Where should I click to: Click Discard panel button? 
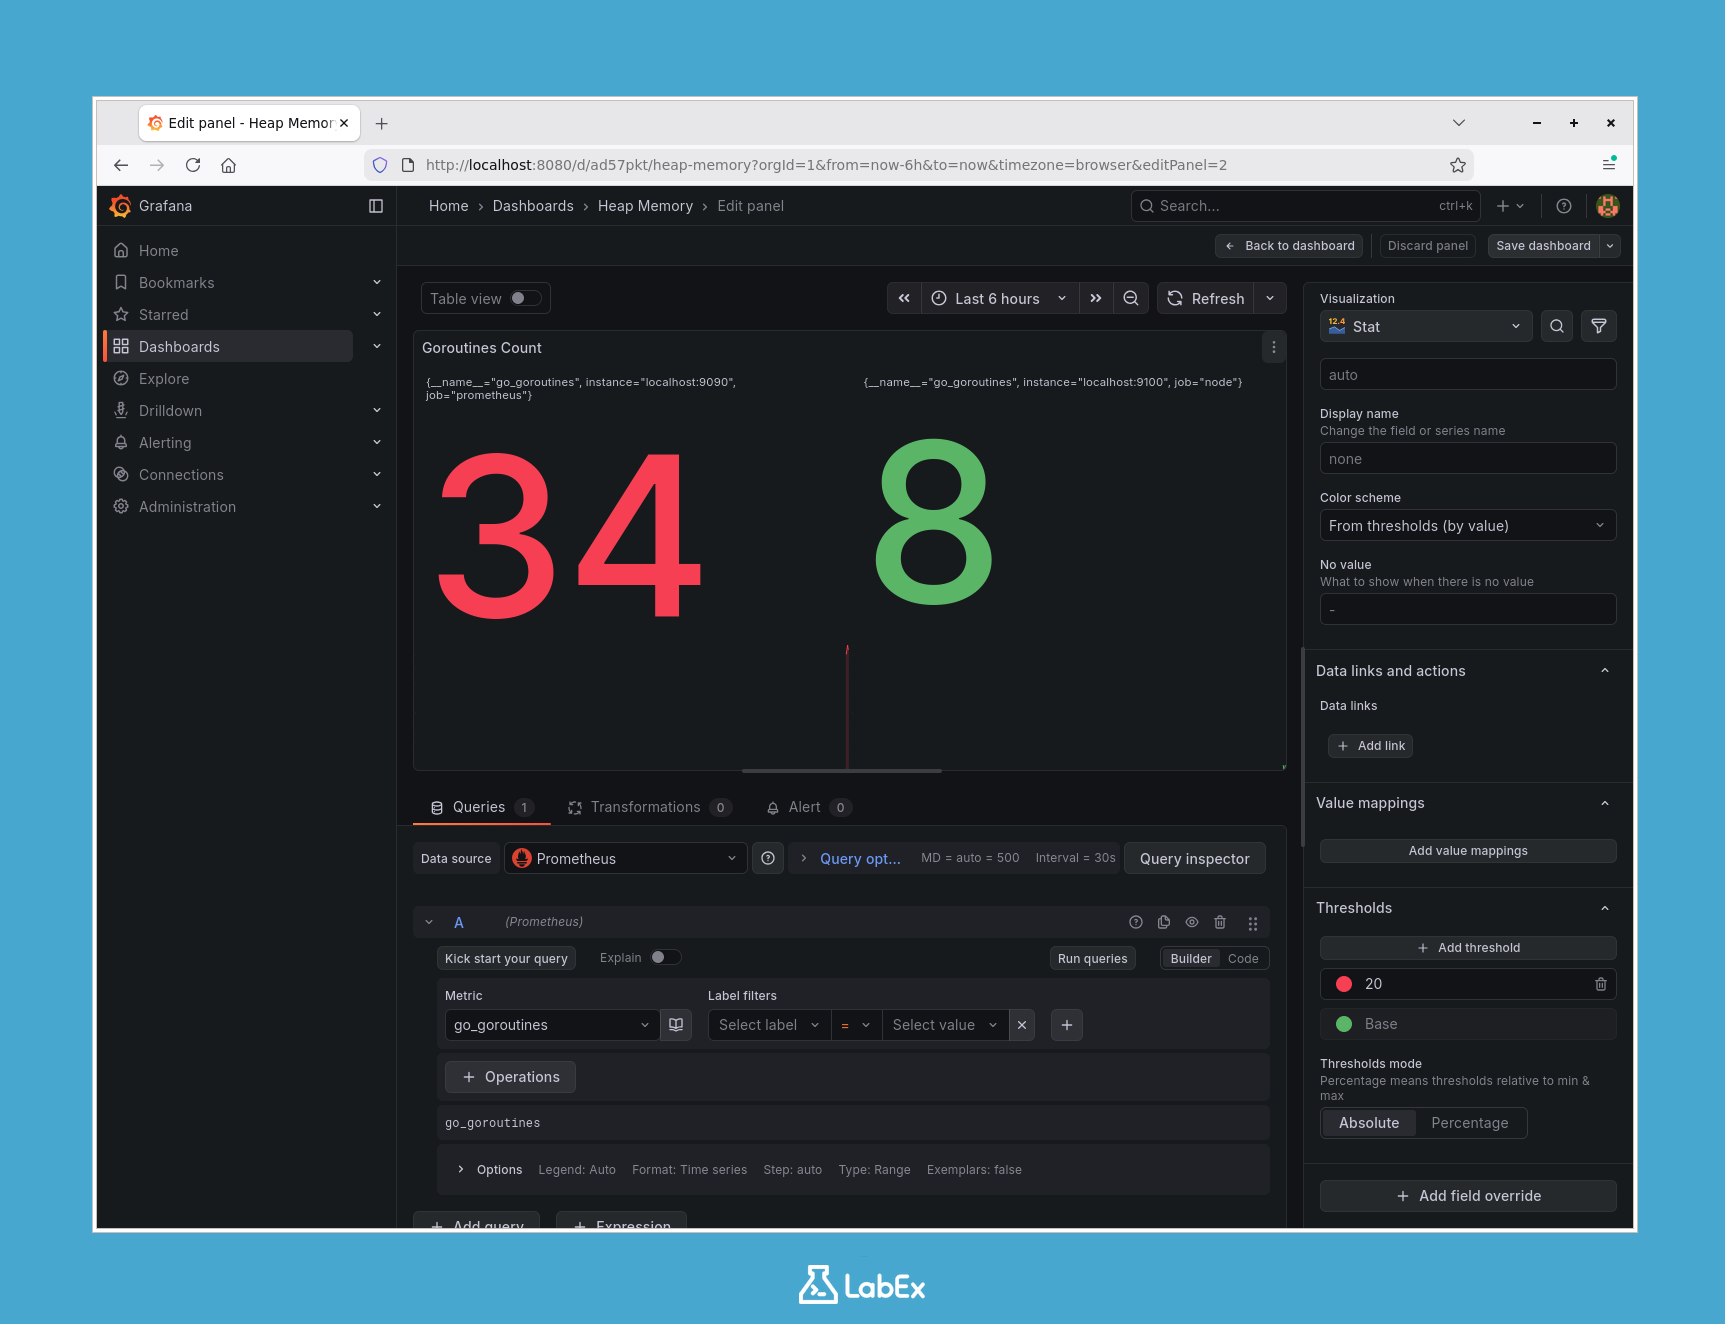click(x=1428, y=246)
